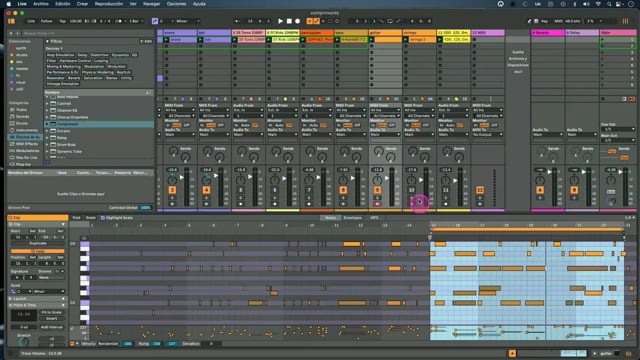Toggle track 9 activator button

coord(377,190)
